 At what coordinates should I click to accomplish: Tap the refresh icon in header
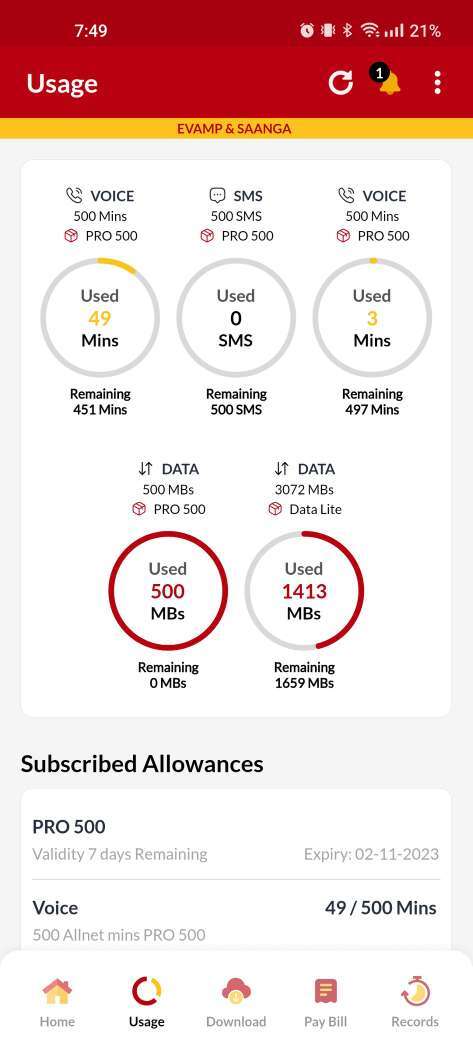pos(340,83)
